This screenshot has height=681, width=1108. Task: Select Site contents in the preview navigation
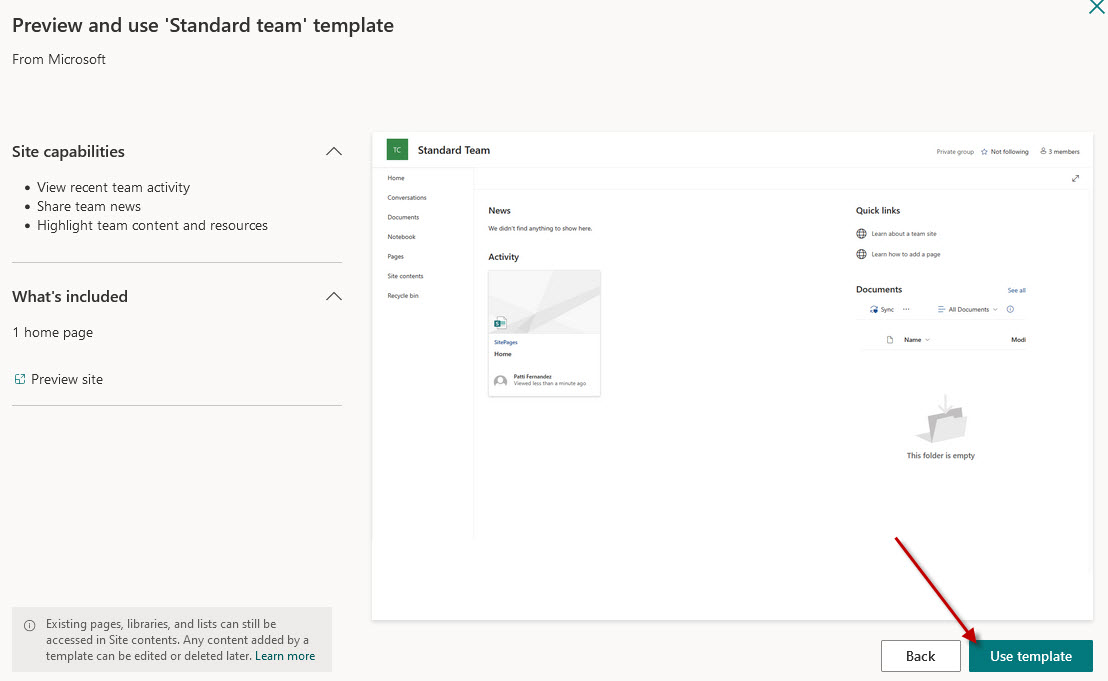pyautogui.click(x=405, y=276)
